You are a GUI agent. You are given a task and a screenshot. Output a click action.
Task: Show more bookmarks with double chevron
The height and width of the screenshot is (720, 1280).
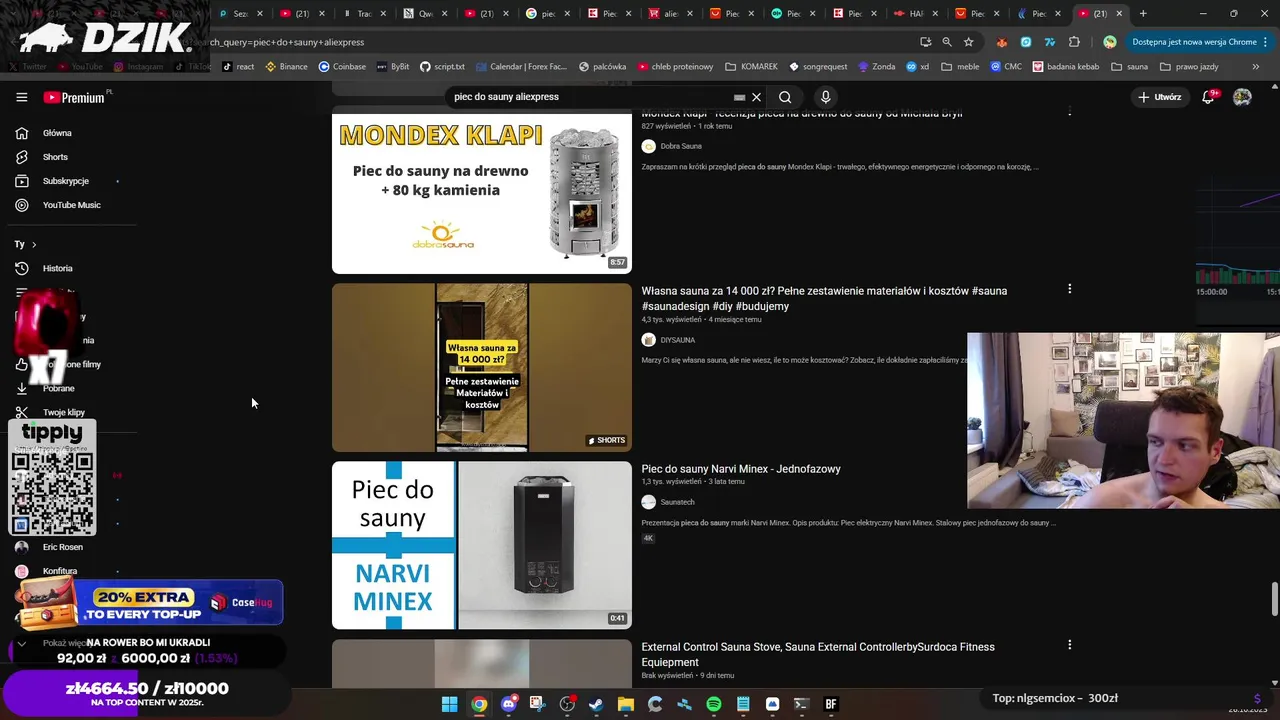[1255, 67]
